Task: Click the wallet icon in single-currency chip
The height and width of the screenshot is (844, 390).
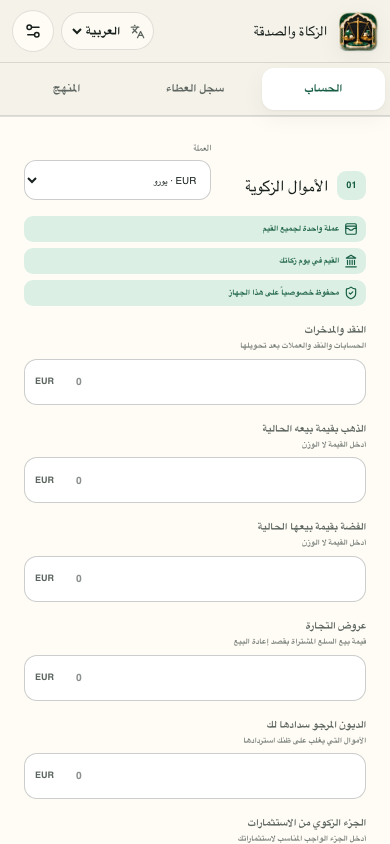Action: [x=351, y=229]
